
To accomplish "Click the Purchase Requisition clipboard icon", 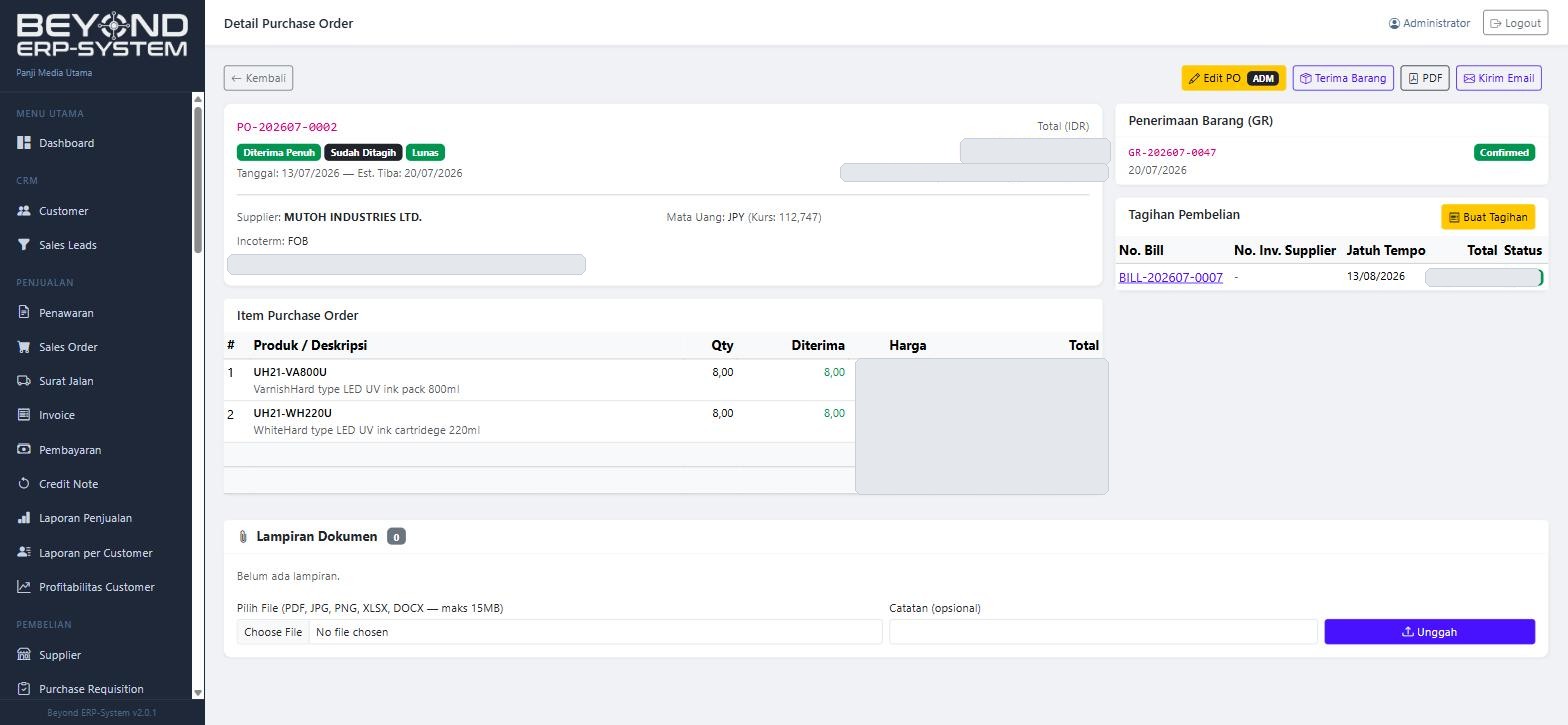I will [24, 689].
